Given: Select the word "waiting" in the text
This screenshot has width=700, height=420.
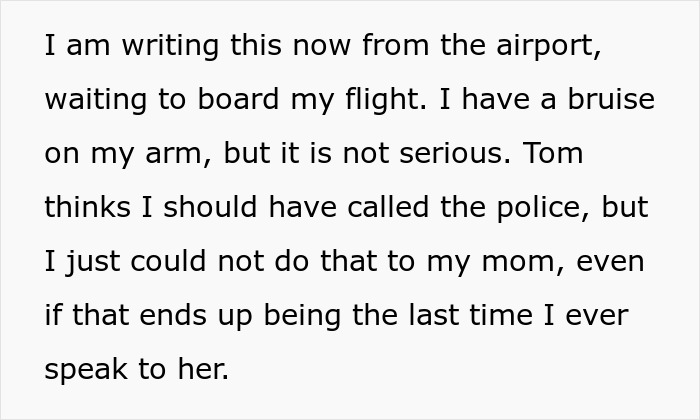Looking at the screenshot, I should coord(96,100).
